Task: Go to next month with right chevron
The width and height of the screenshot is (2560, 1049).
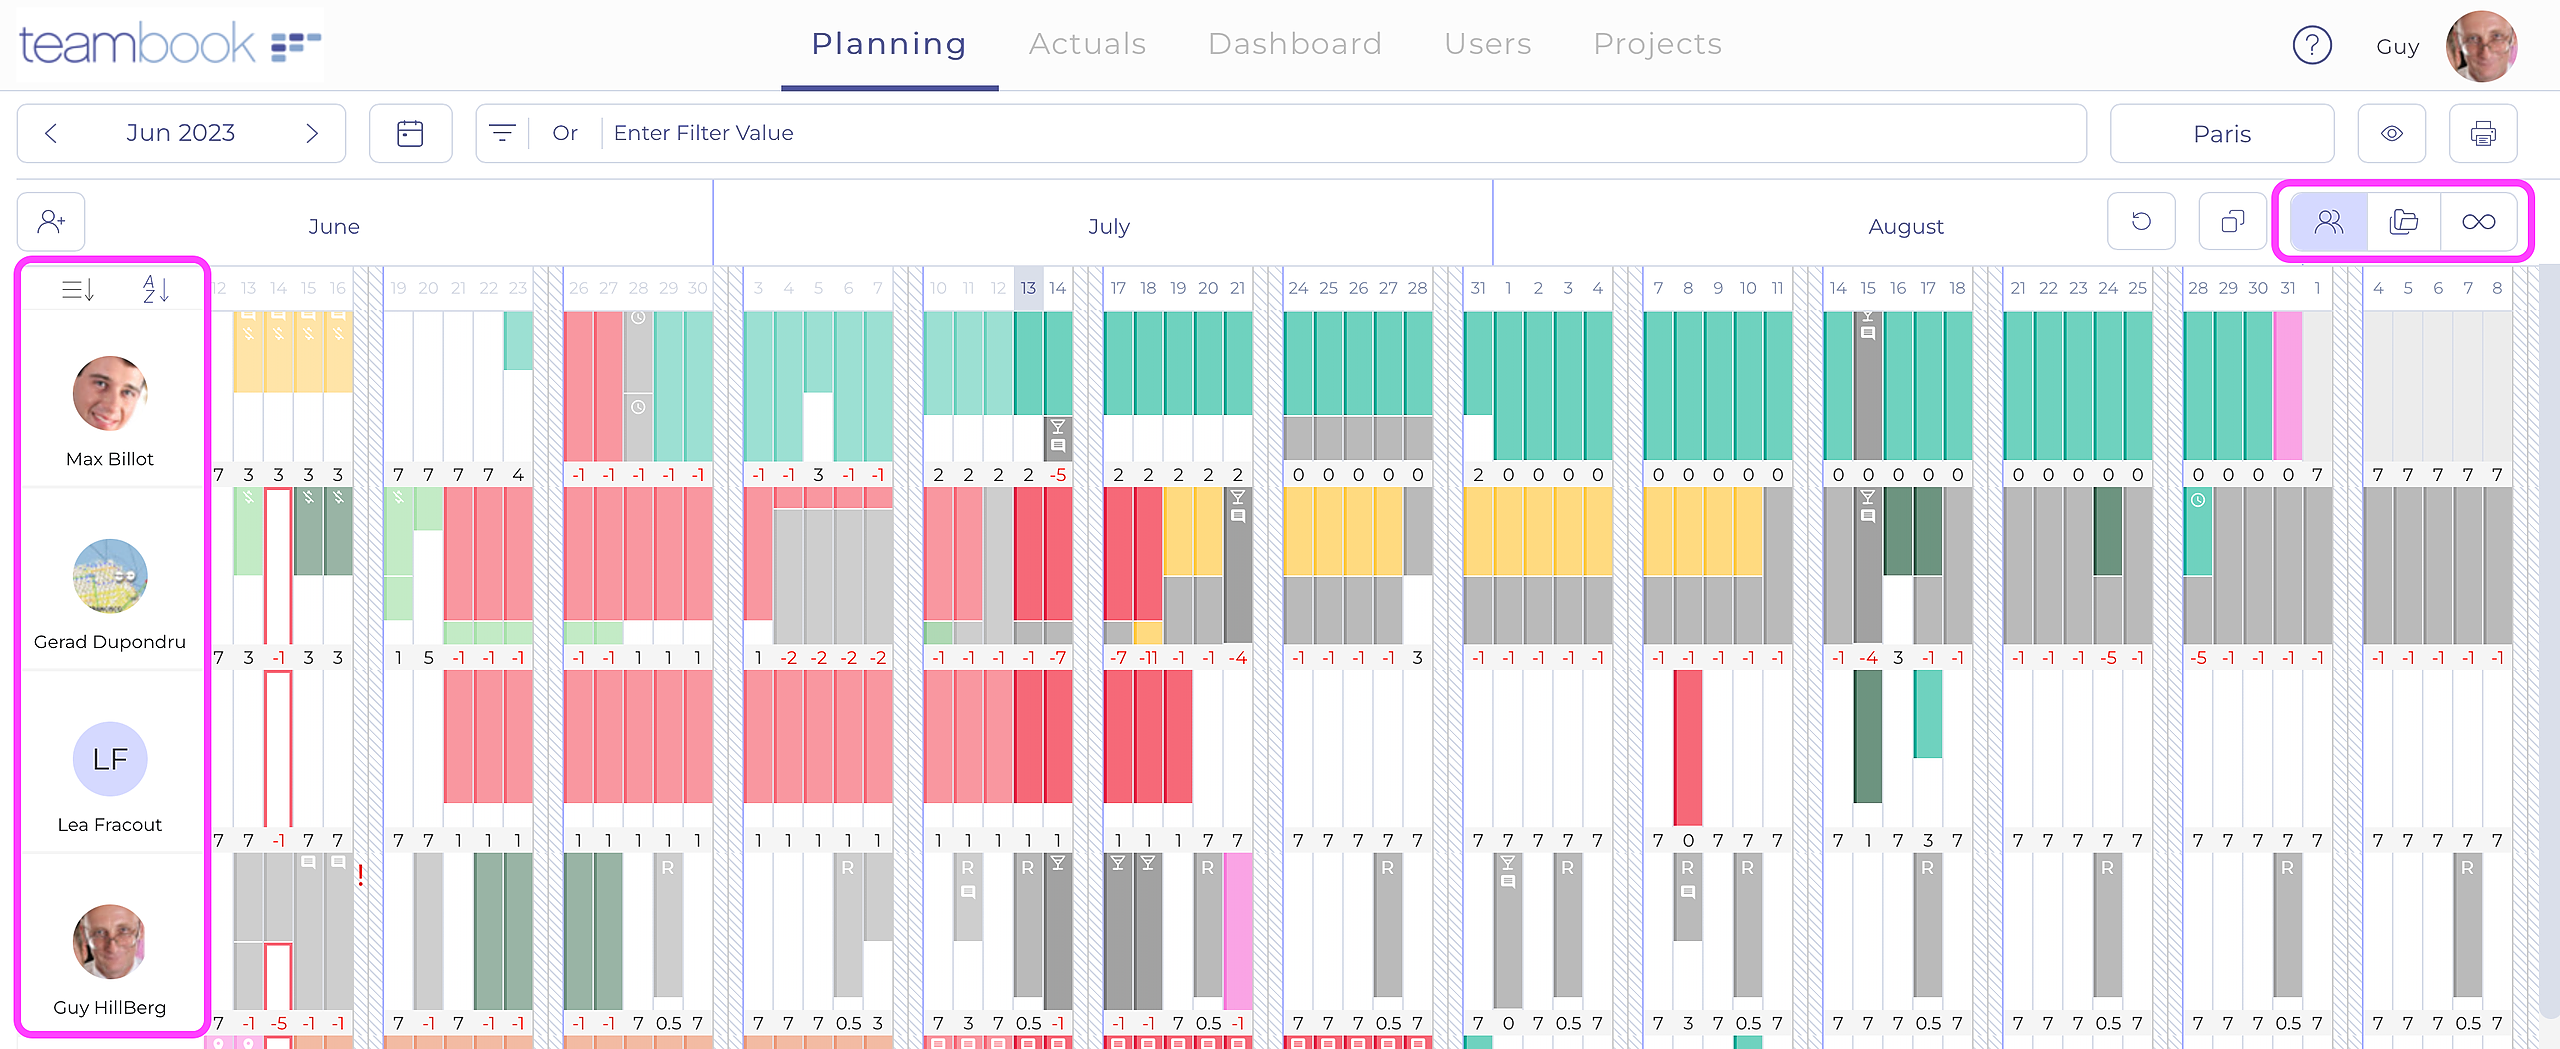Action: click(x=312, y=132)
